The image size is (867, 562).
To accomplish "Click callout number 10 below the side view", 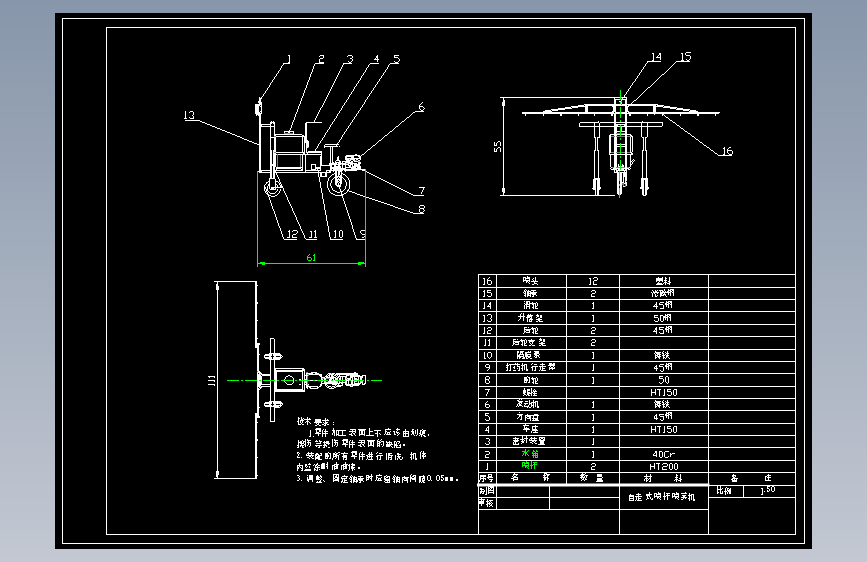I will point(337,235).
